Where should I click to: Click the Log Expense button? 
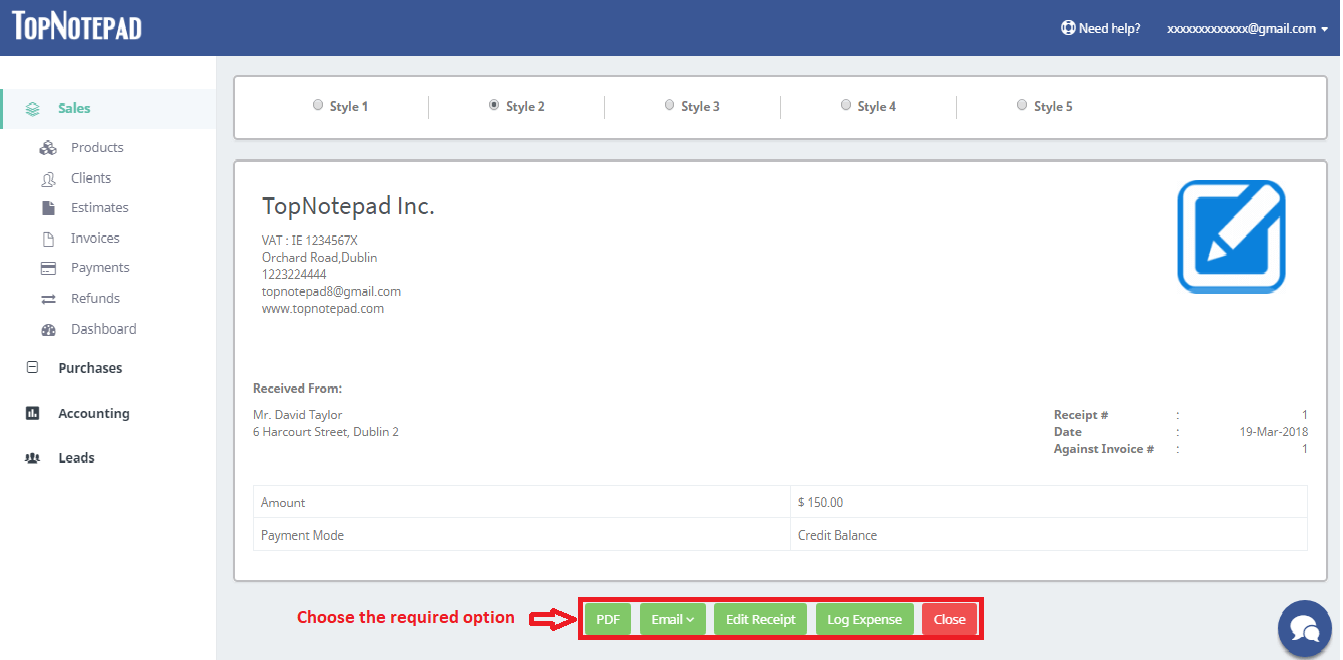865,619
